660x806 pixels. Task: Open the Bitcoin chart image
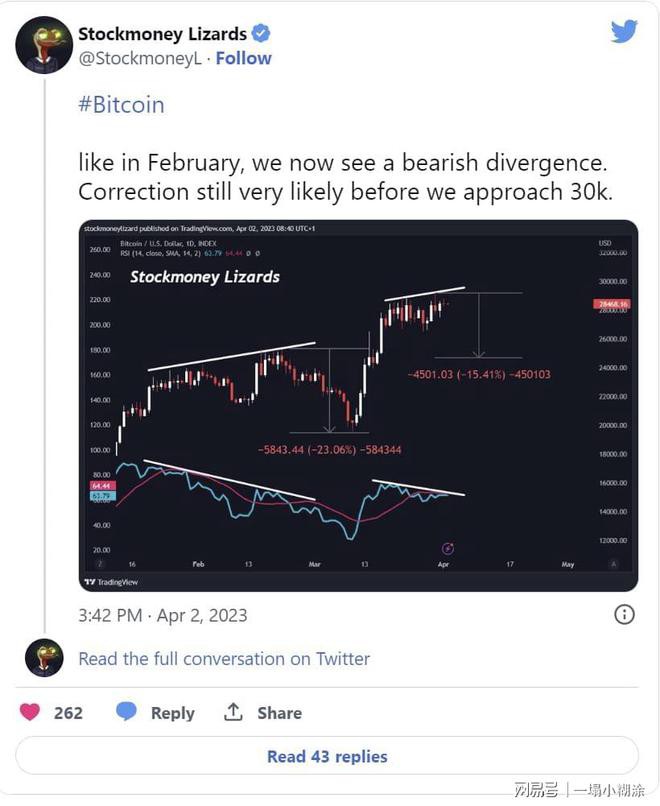pyautogui.click(x=358, y=405)
